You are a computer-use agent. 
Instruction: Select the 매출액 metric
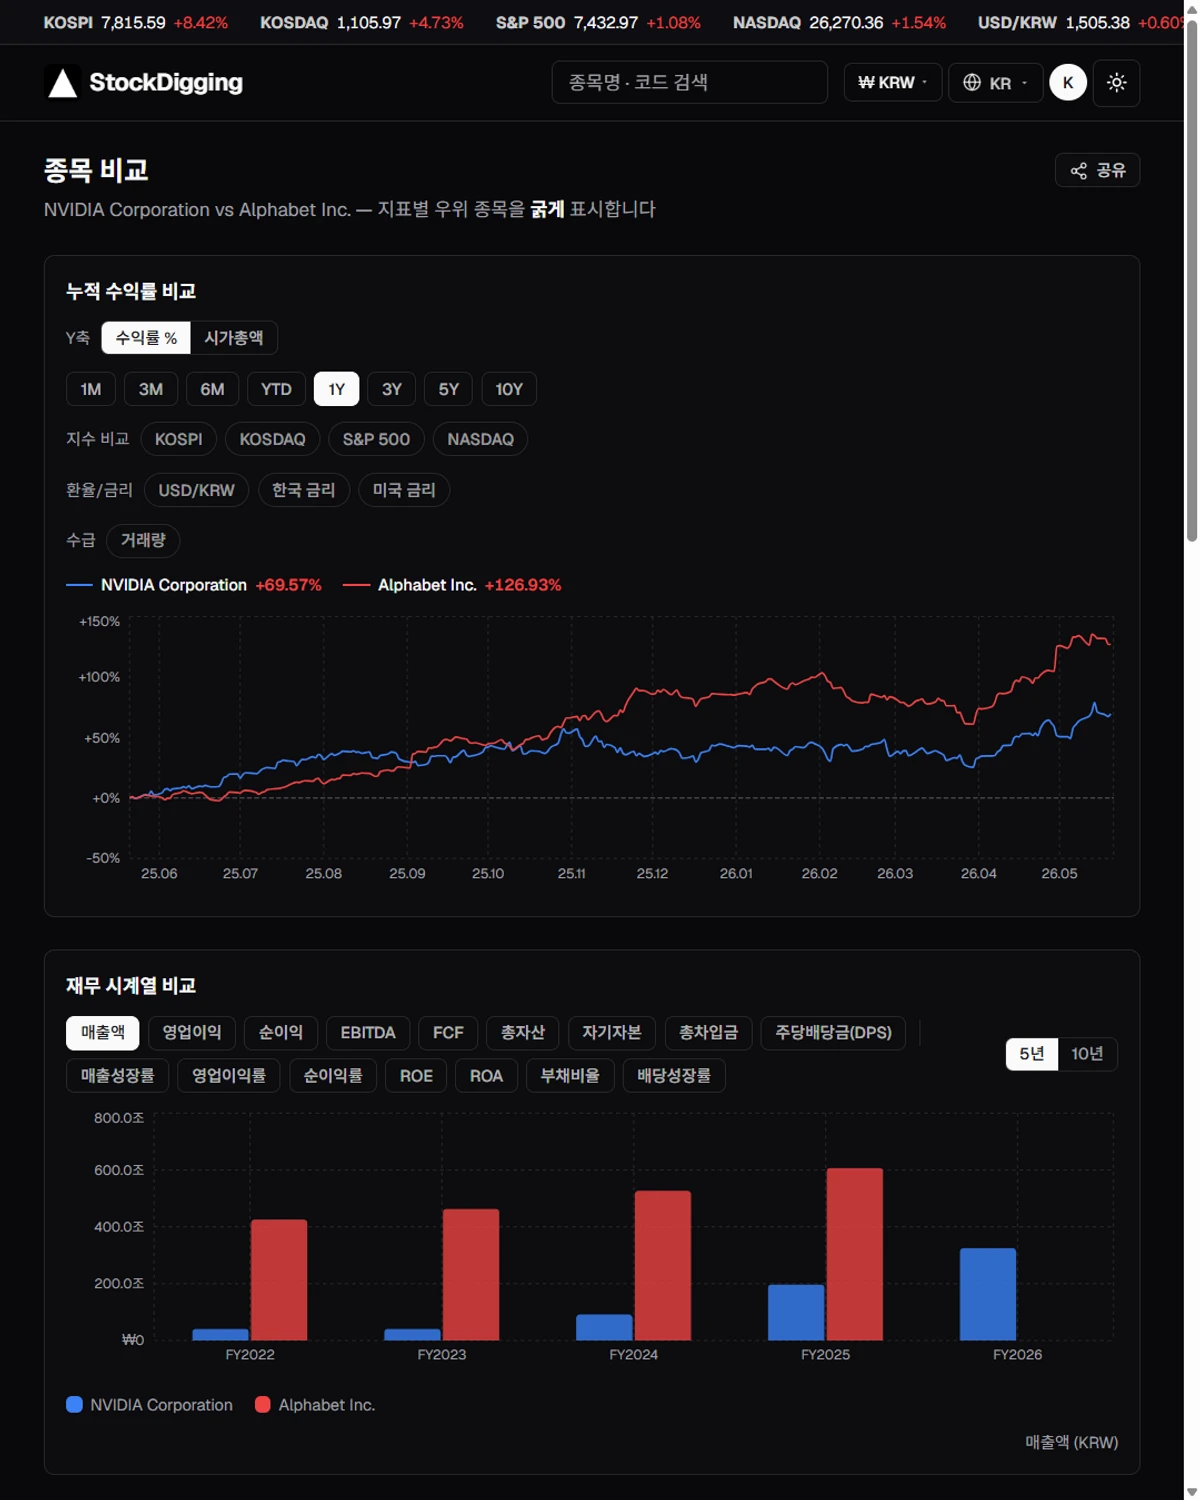103,1033
